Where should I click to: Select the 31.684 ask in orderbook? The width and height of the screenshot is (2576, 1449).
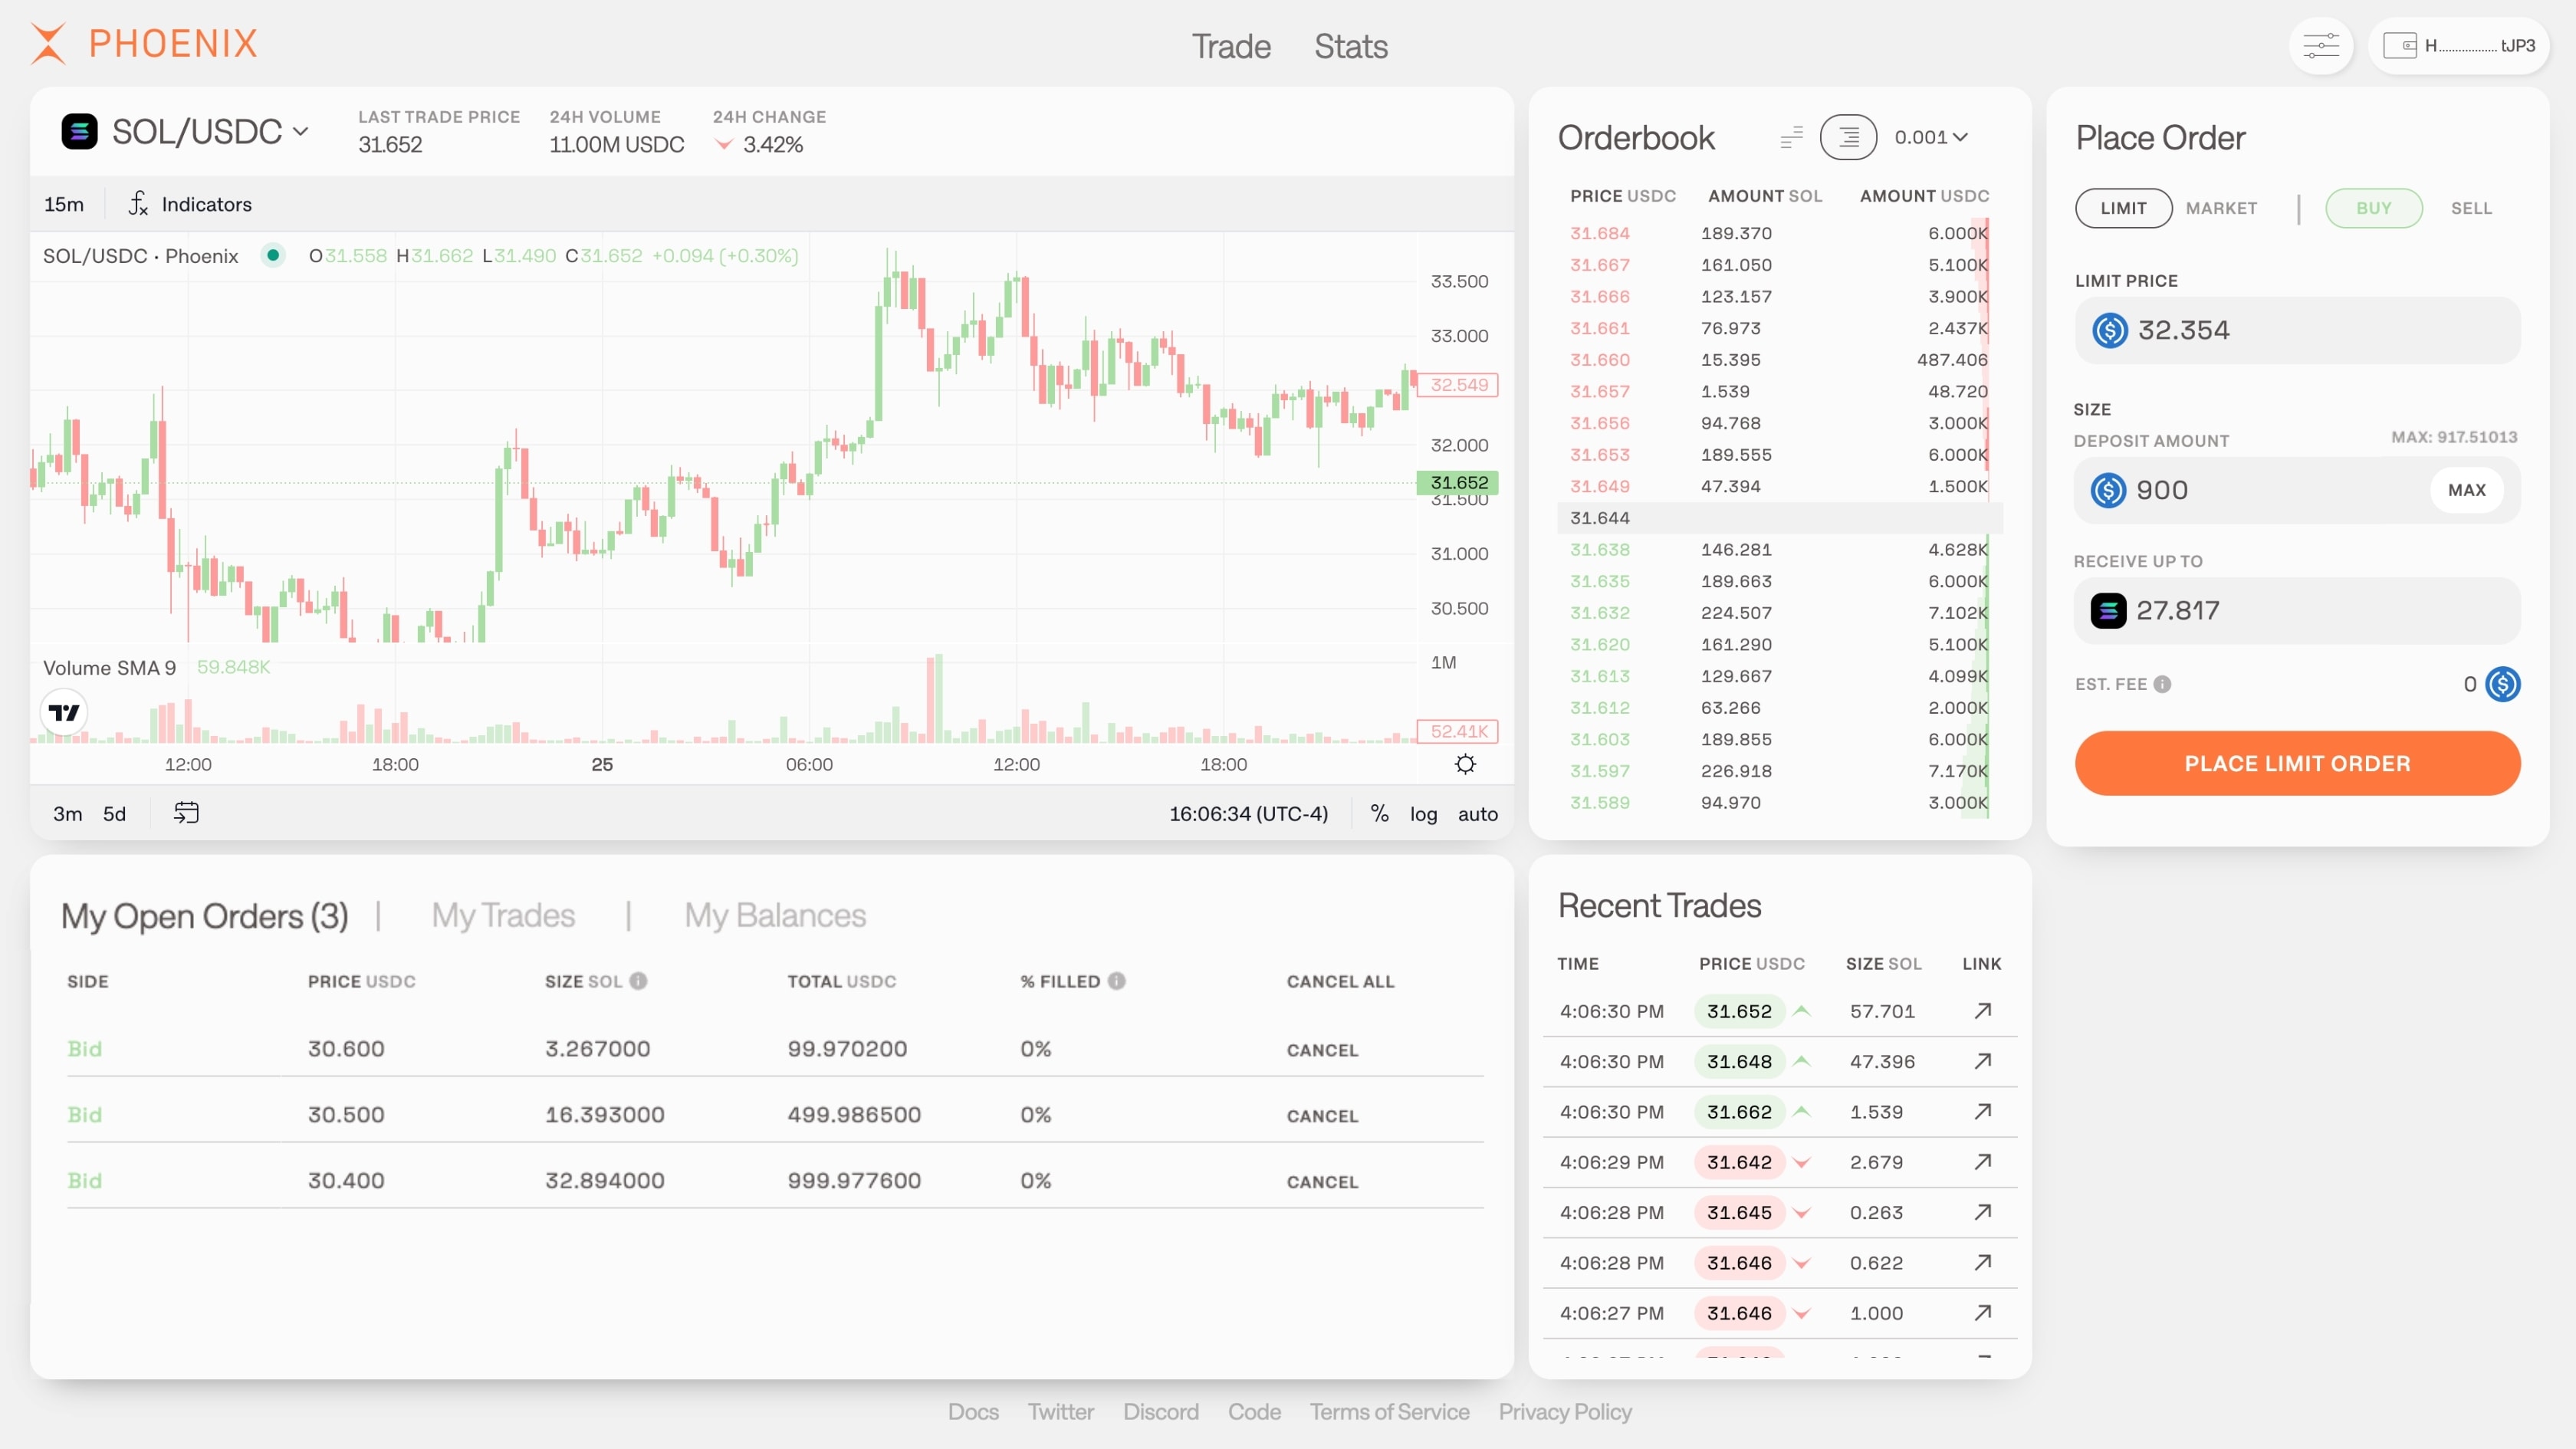[x=1779, y=233]
